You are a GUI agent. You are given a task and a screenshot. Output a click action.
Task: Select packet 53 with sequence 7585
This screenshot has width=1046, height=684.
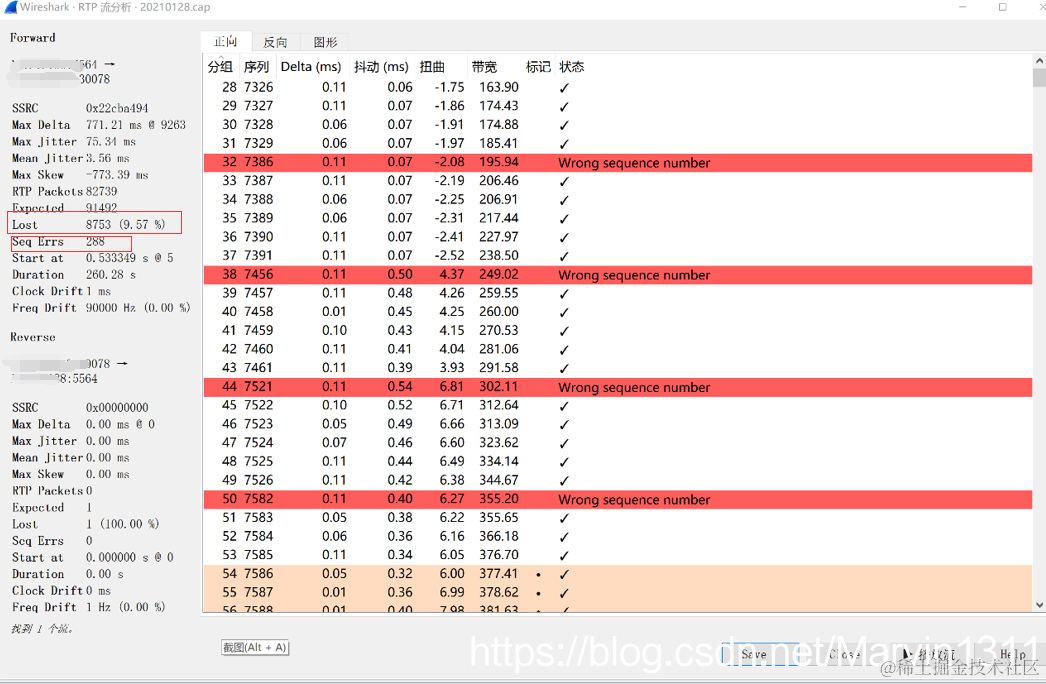(x=618, y=555)
